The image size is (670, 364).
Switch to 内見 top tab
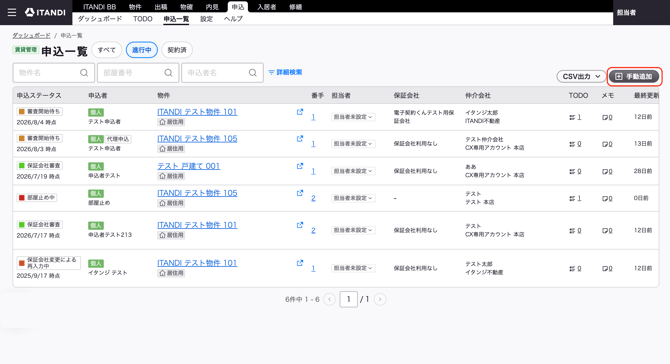click(212, 6)
